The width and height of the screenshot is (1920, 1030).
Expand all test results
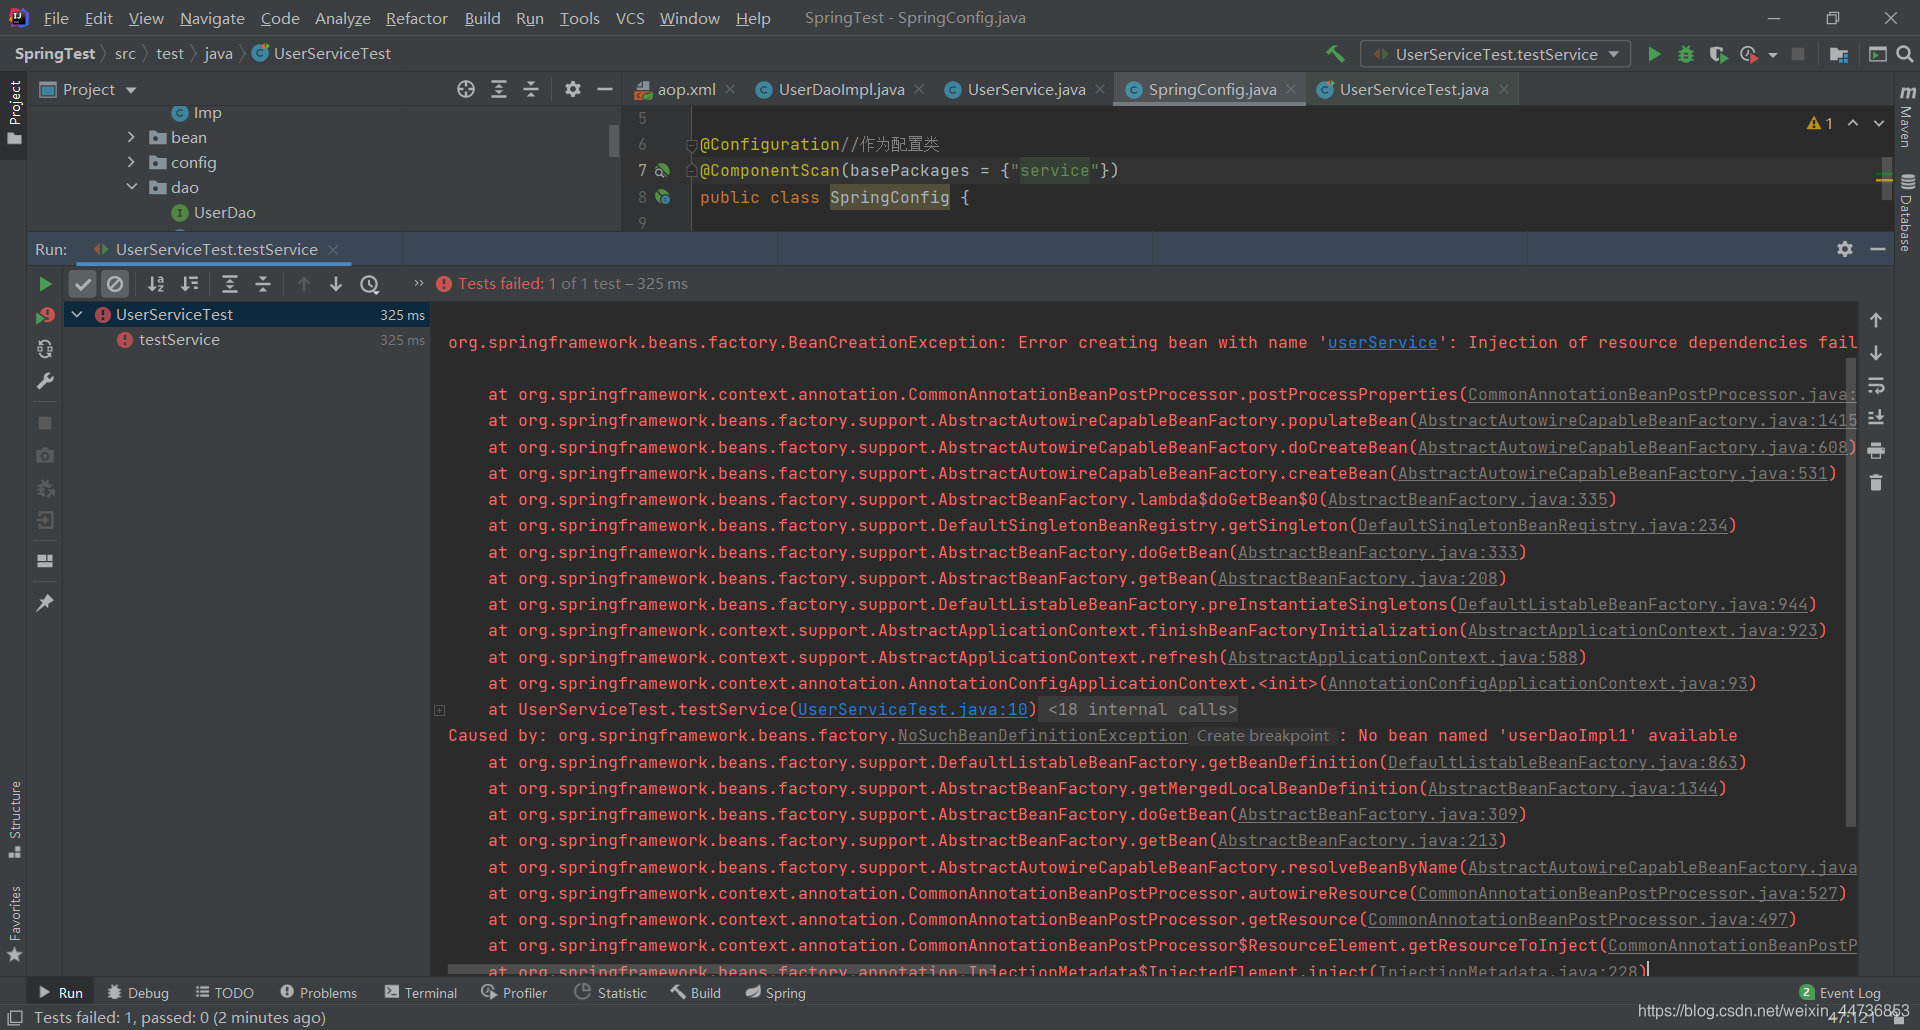(x=230, y=284)
